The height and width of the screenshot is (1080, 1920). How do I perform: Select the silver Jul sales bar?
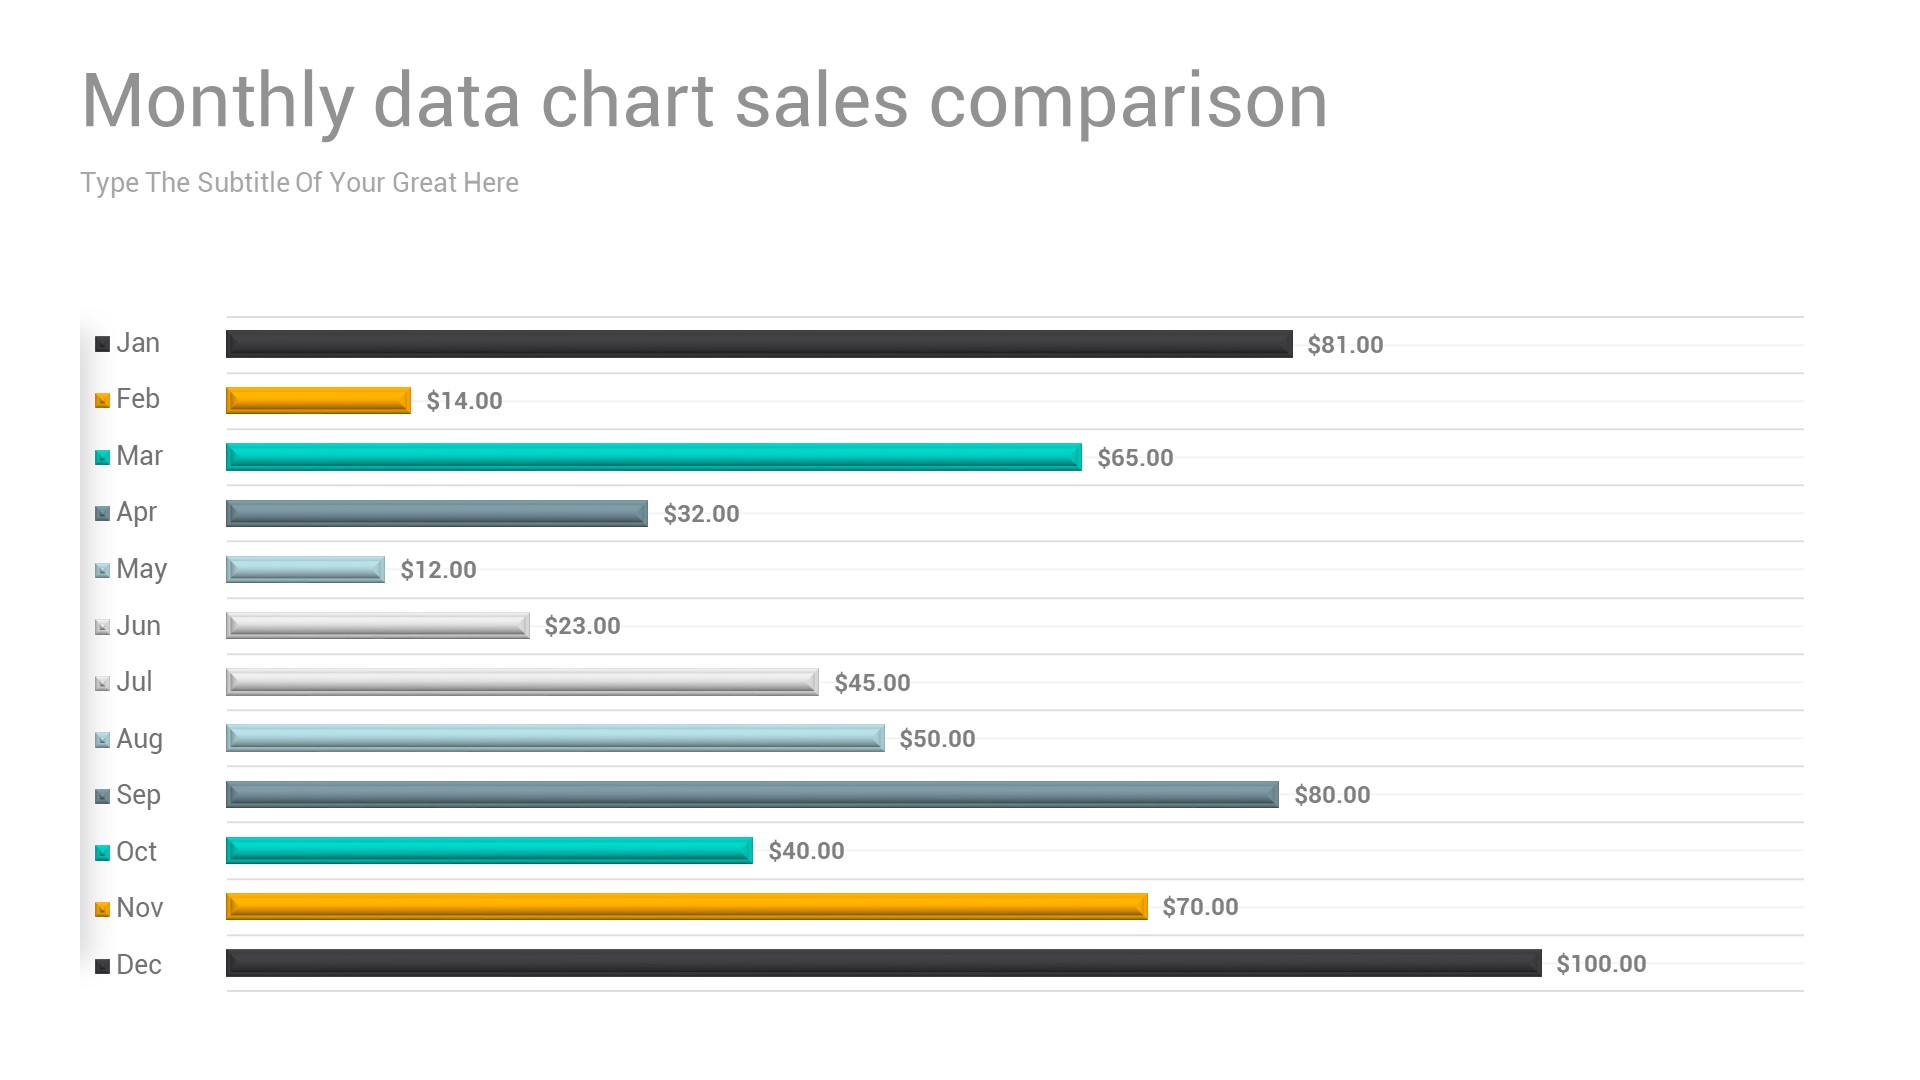click(522, 682)
